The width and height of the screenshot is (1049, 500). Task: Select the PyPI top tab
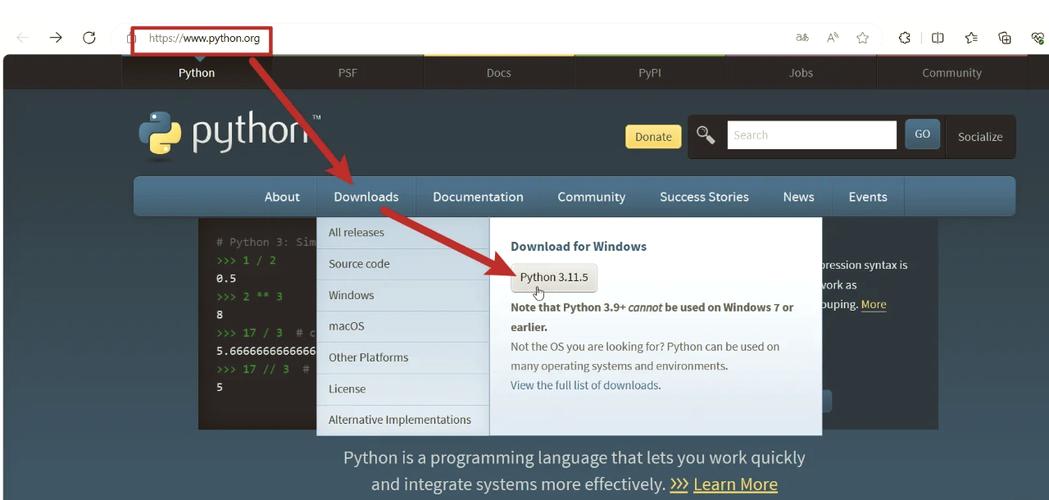[x=650, y=73]
